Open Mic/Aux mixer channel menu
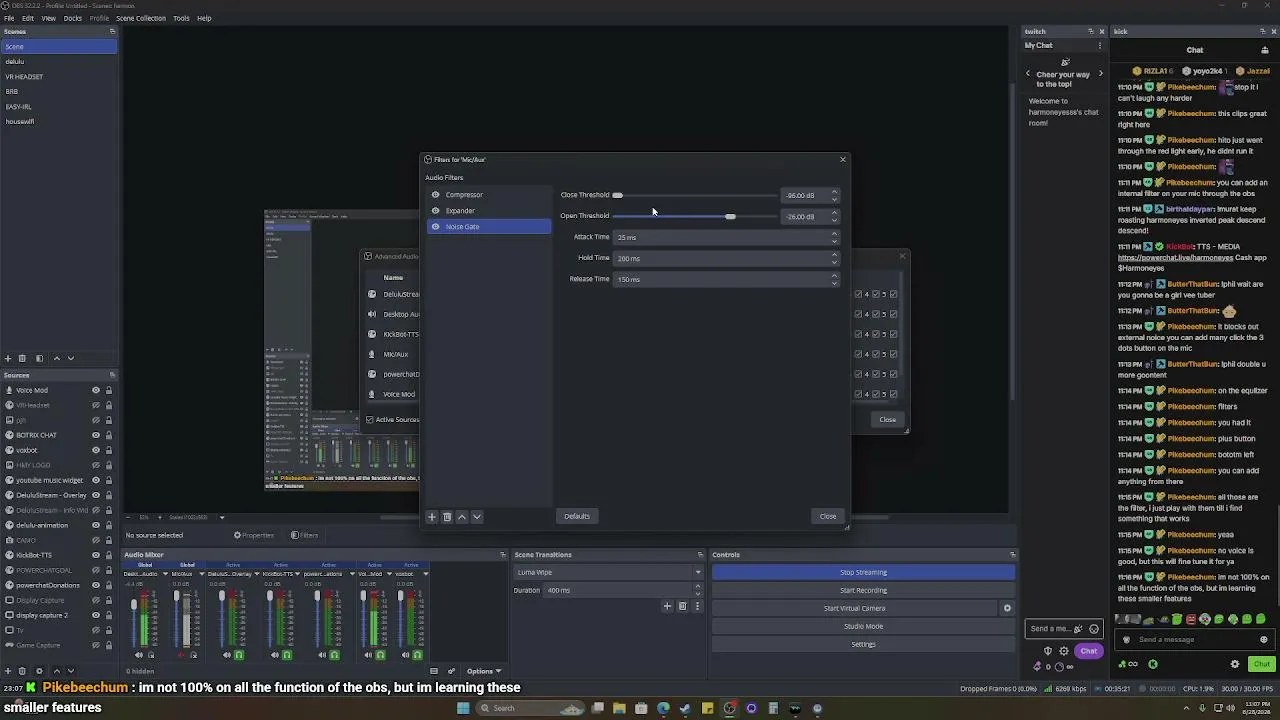Image resolution: width=1280 pixels, height=720 pixels. coord(202,574)
